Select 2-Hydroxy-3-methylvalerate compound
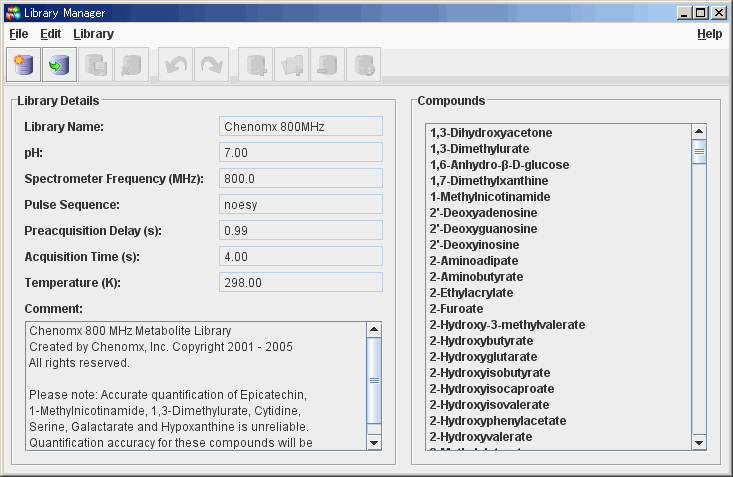The width and height of the screenshot is (733, 477). tap(559, 325)
